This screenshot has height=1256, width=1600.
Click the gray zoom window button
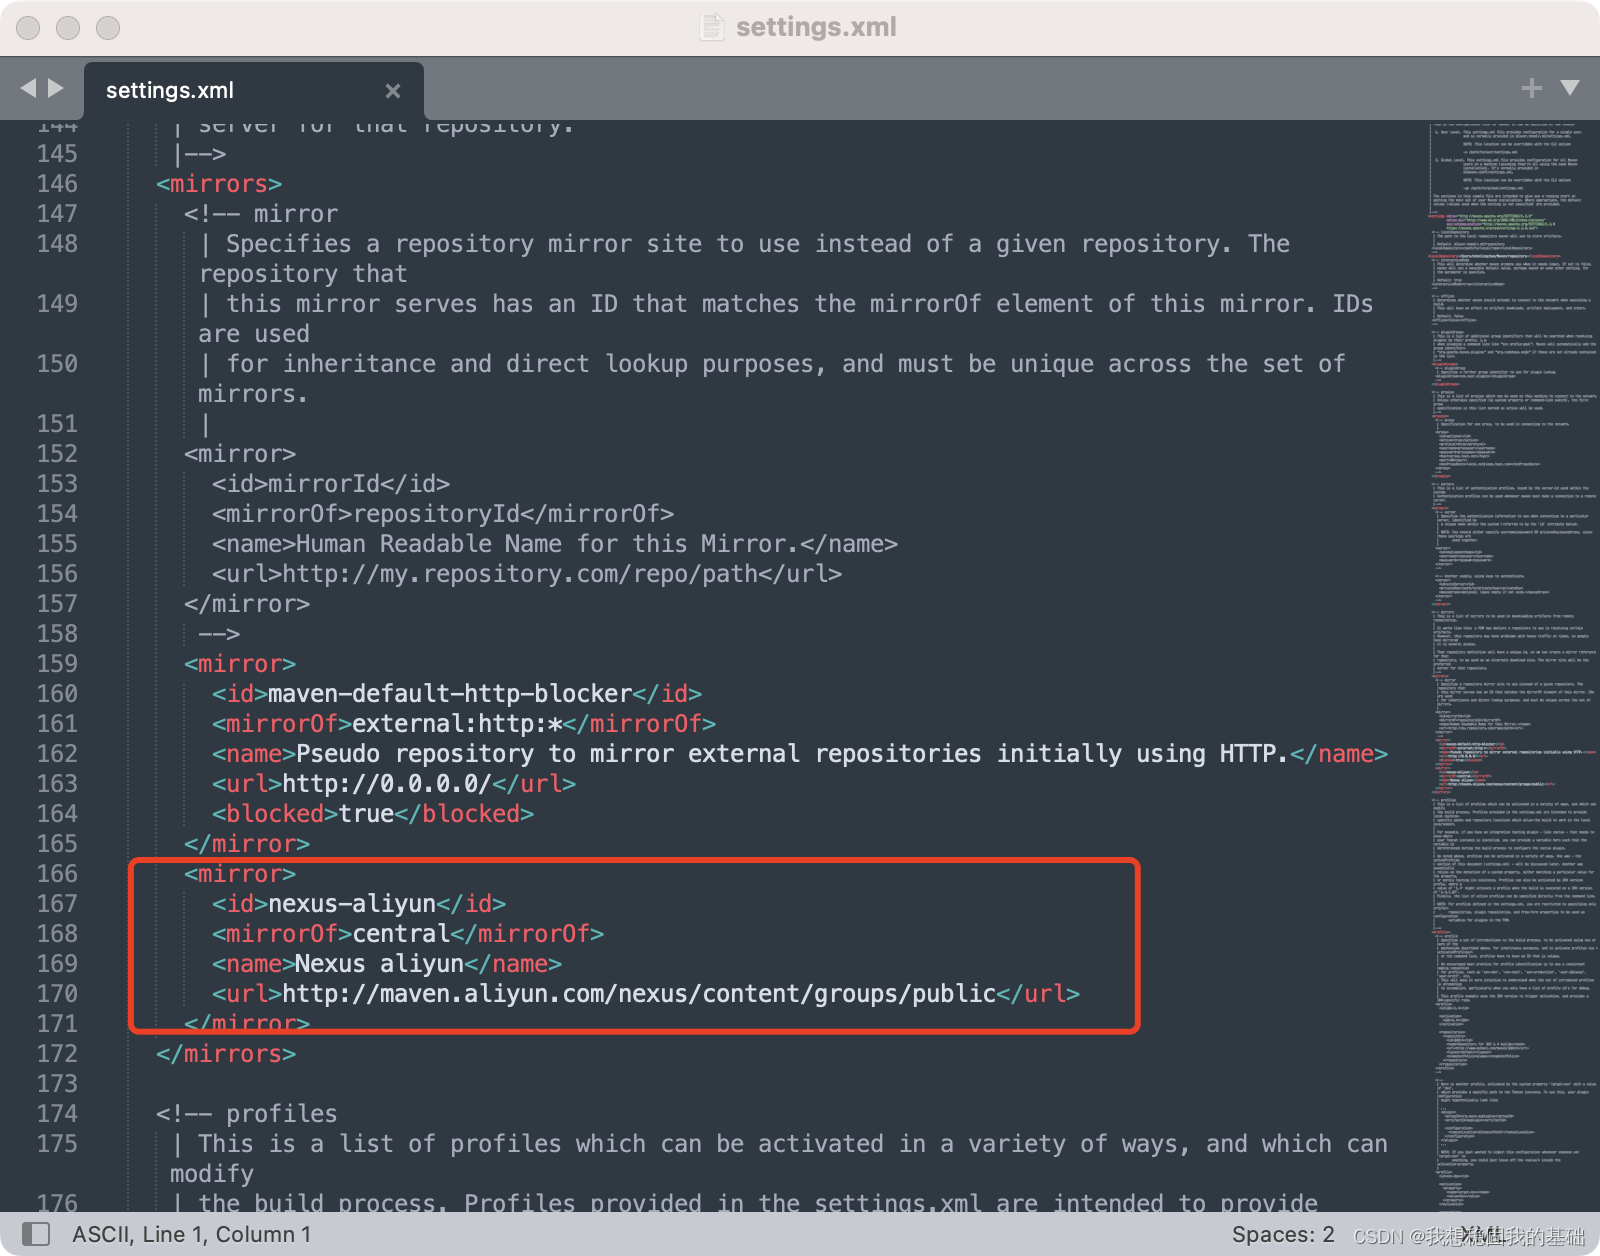pyautogui.click(x=108, y=28)
